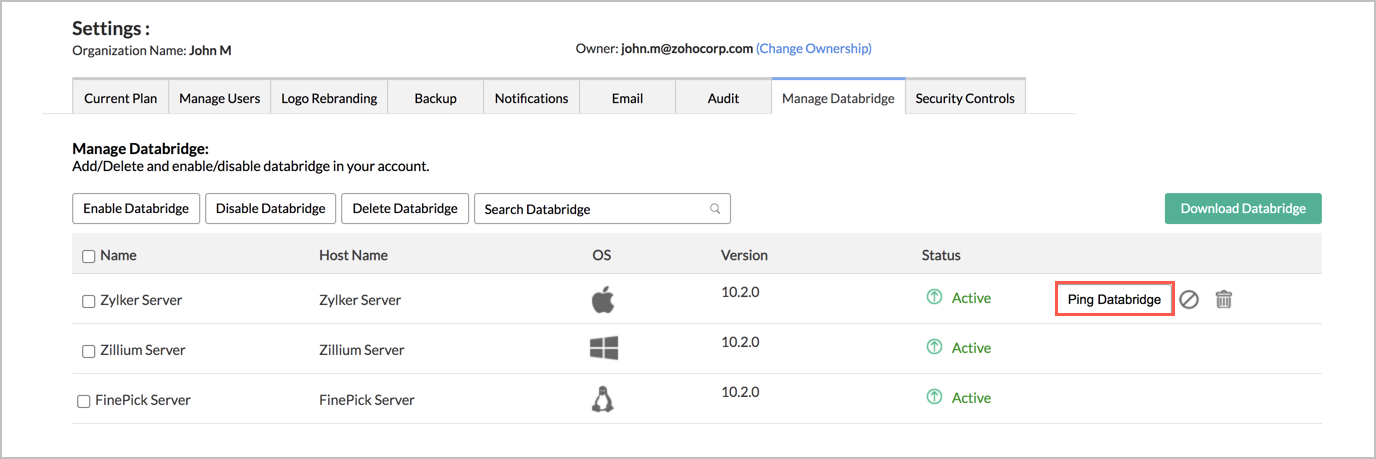The height and width of the screenshot is (459, 1376).
Task: Click the Apple OS icon for Zylker Server
Action: tap(603, 299)
